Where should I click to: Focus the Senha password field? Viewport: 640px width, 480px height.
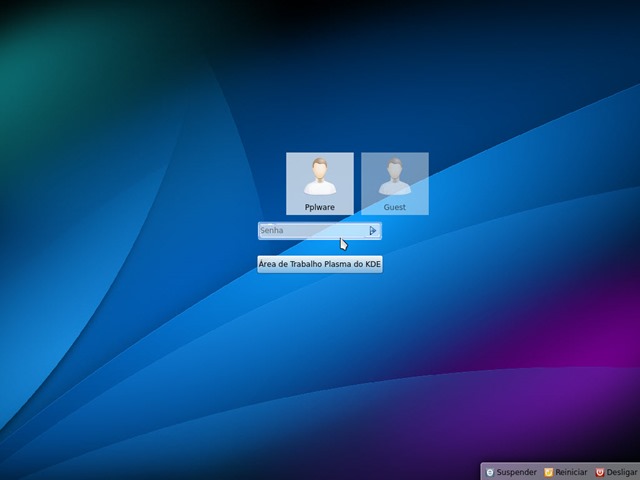[312, 231]
